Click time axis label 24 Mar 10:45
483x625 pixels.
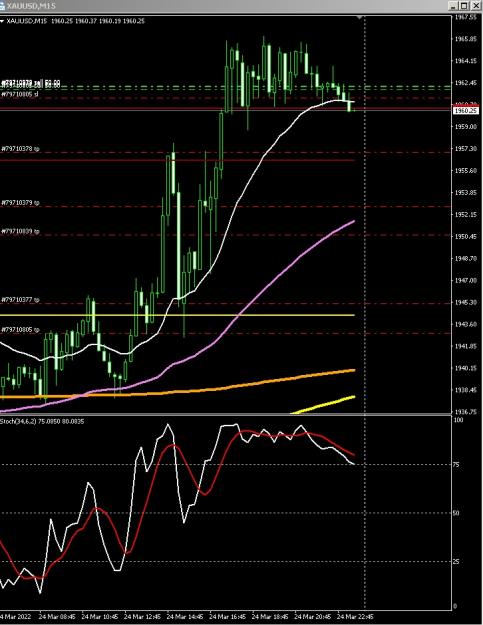(99, 617)
